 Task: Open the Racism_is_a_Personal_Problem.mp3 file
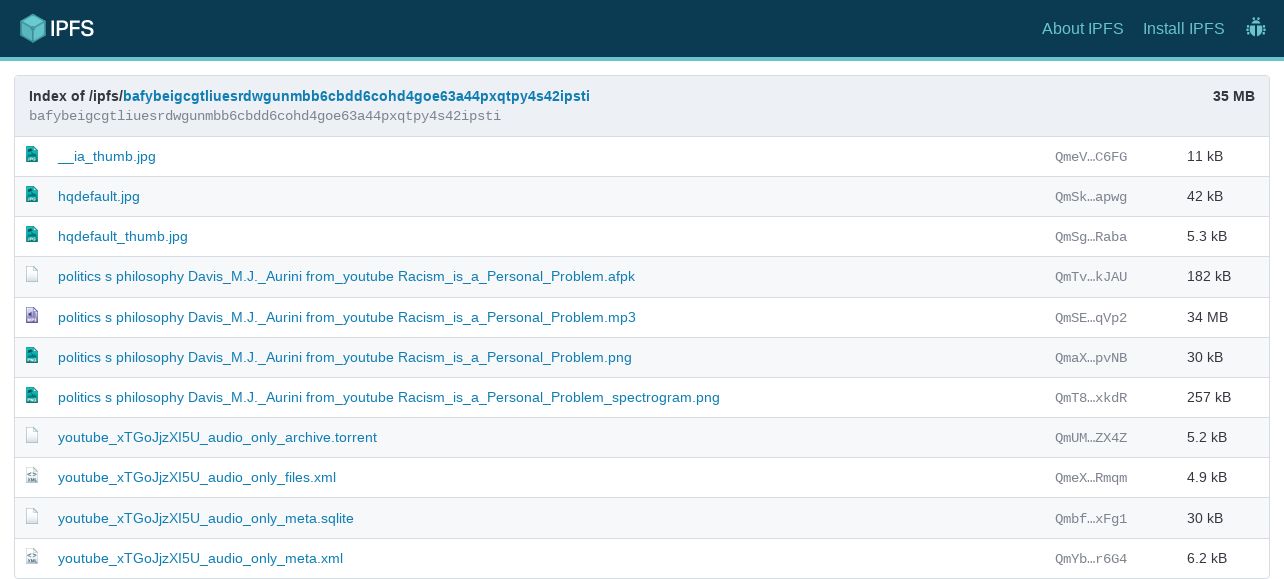347,317
